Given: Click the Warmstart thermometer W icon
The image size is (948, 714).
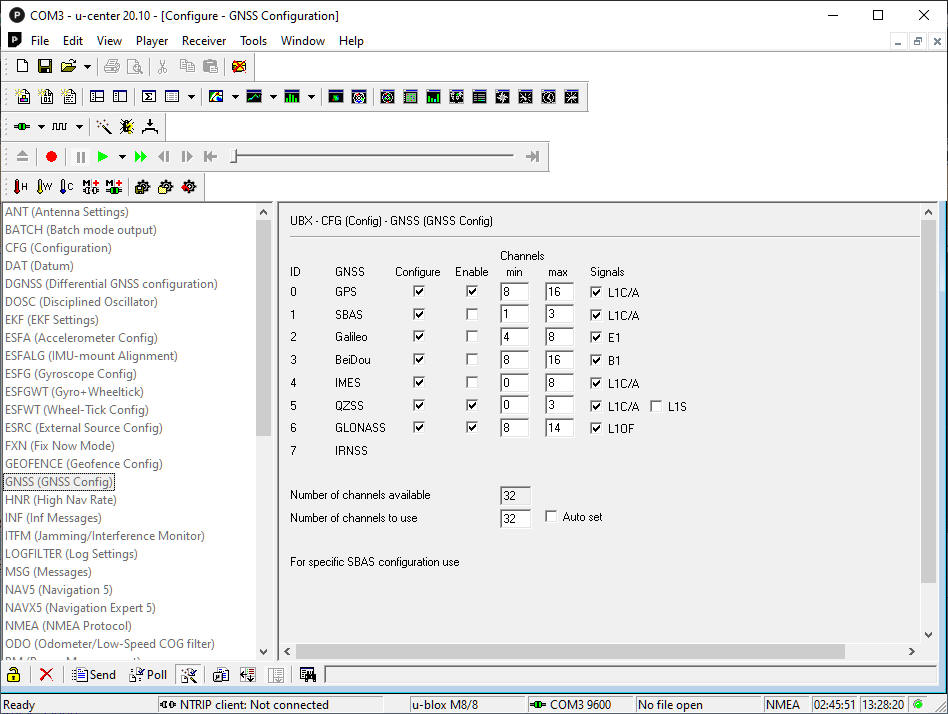Looking at the screenshot, I should (44, 187).
